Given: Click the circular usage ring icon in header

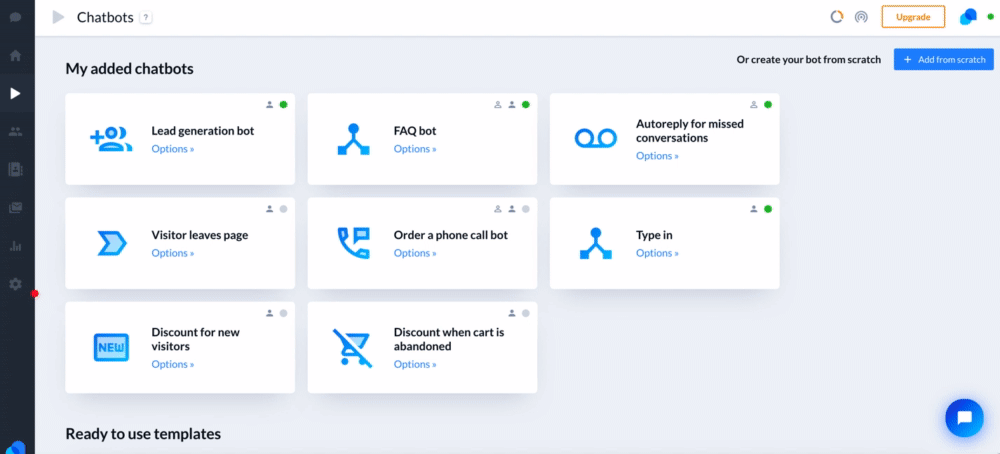Looking at the screenshot, I should [x=837, y=17].
